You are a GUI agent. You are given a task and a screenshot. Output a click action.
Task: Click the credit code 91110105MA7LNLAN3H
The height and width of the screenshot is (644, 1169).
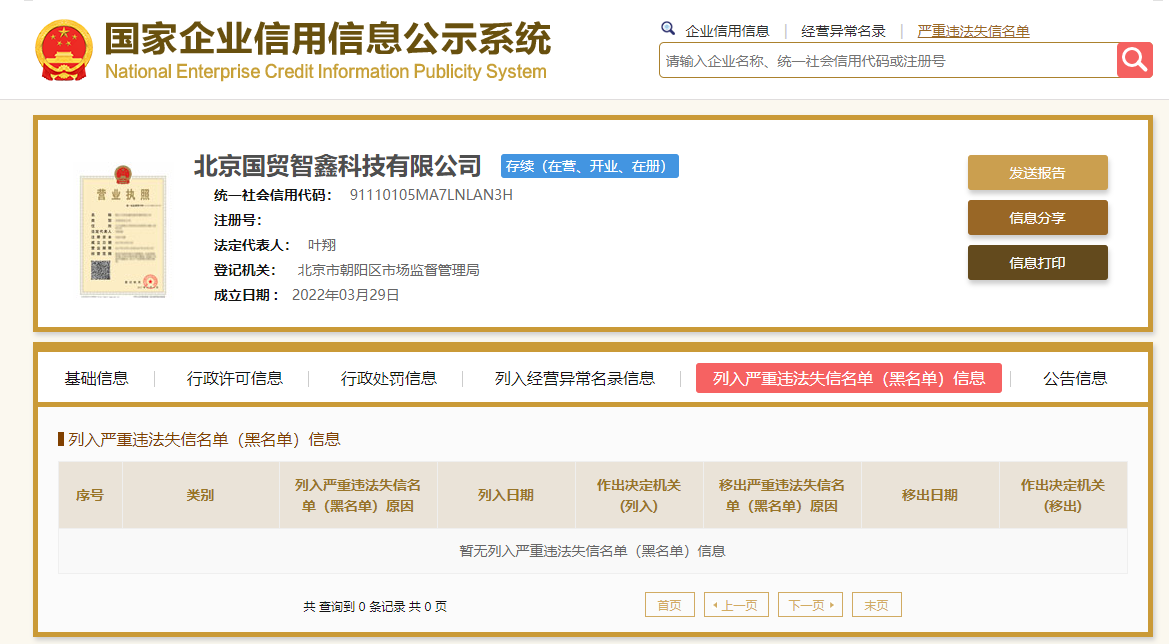coord(431,195)
